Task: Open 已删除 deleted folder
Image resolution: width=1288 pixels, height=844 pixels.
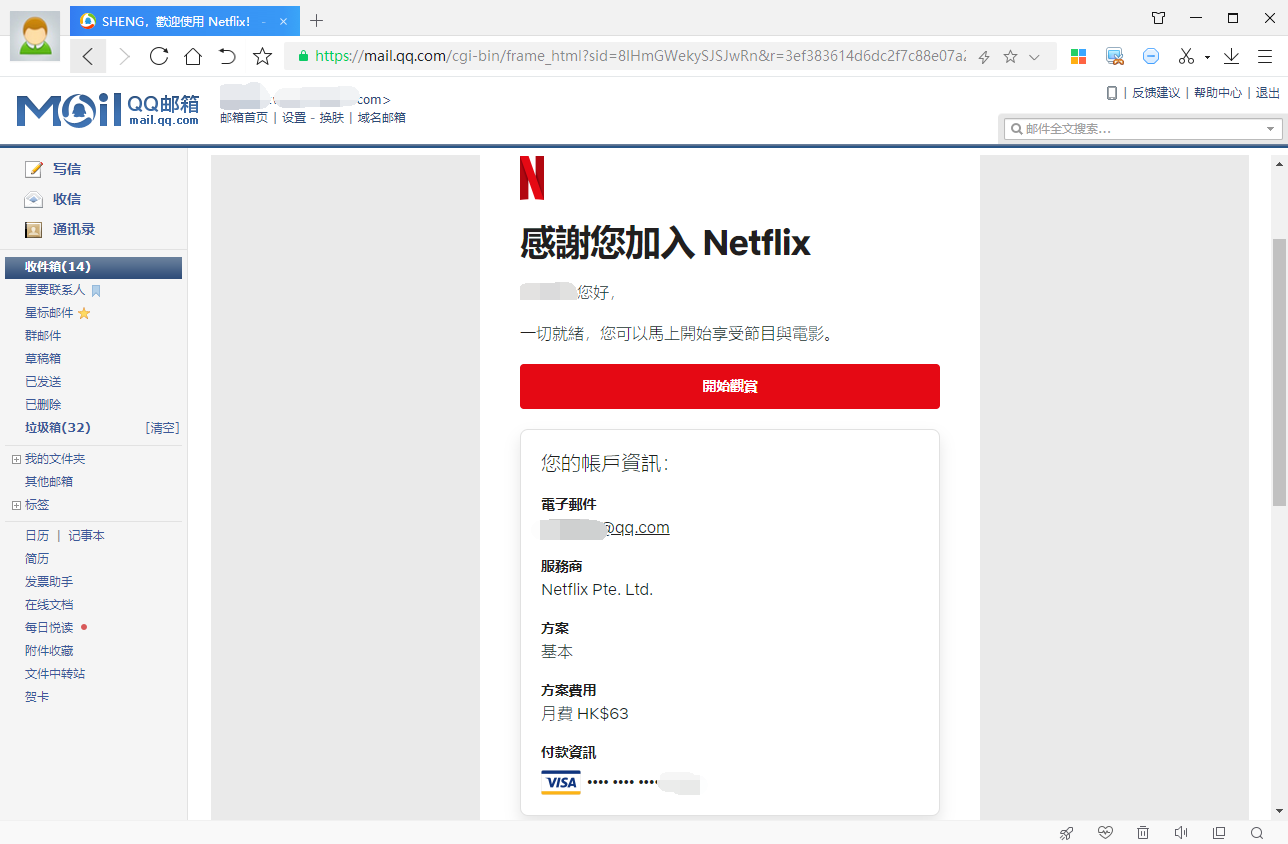Action: pyautogui.click(x=43, y=405)
